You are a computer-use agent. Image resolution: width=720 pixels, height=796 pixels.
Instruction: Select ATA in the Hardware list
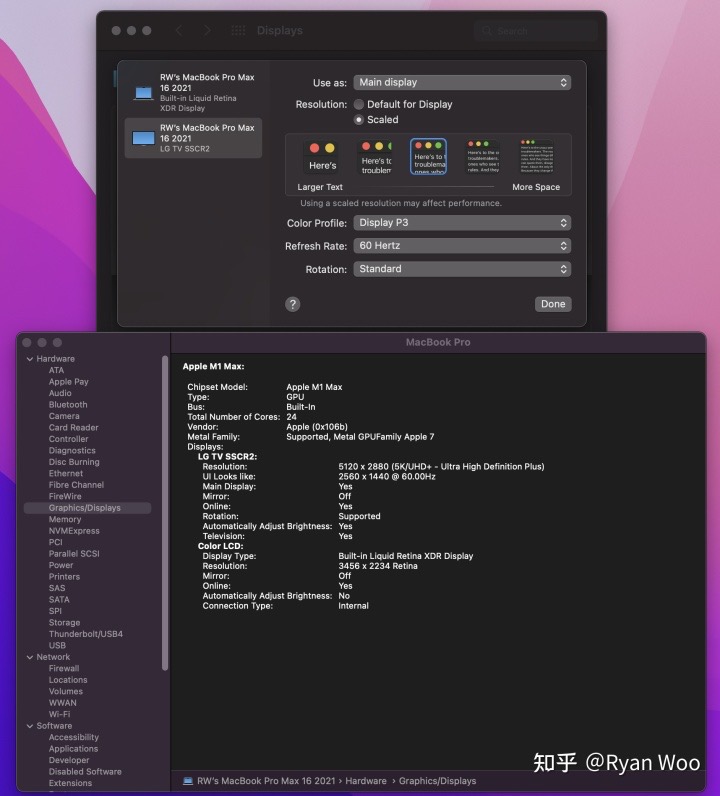(x=56, y=371)
